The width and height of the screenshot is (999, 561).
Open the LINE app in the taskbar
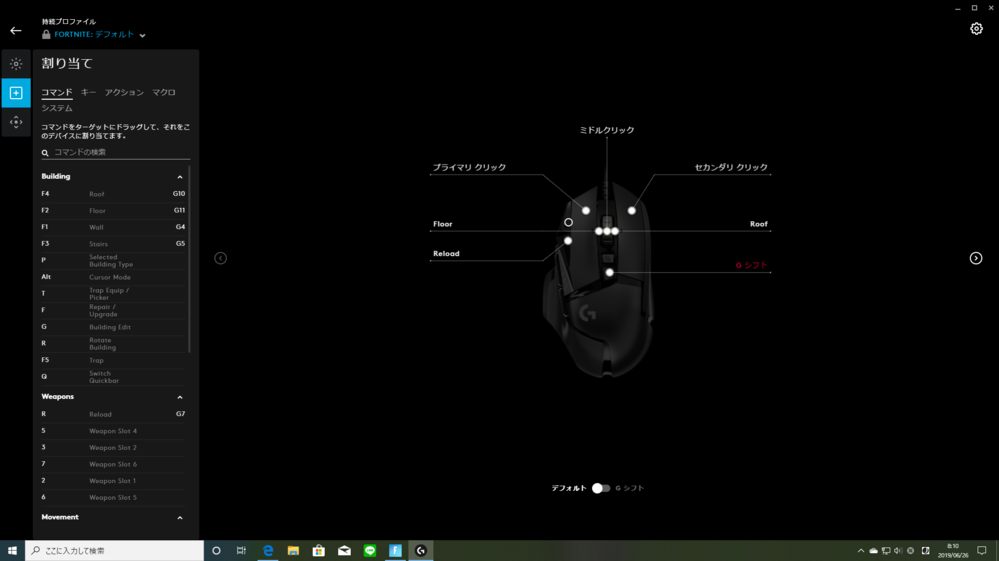pos(370,551)
